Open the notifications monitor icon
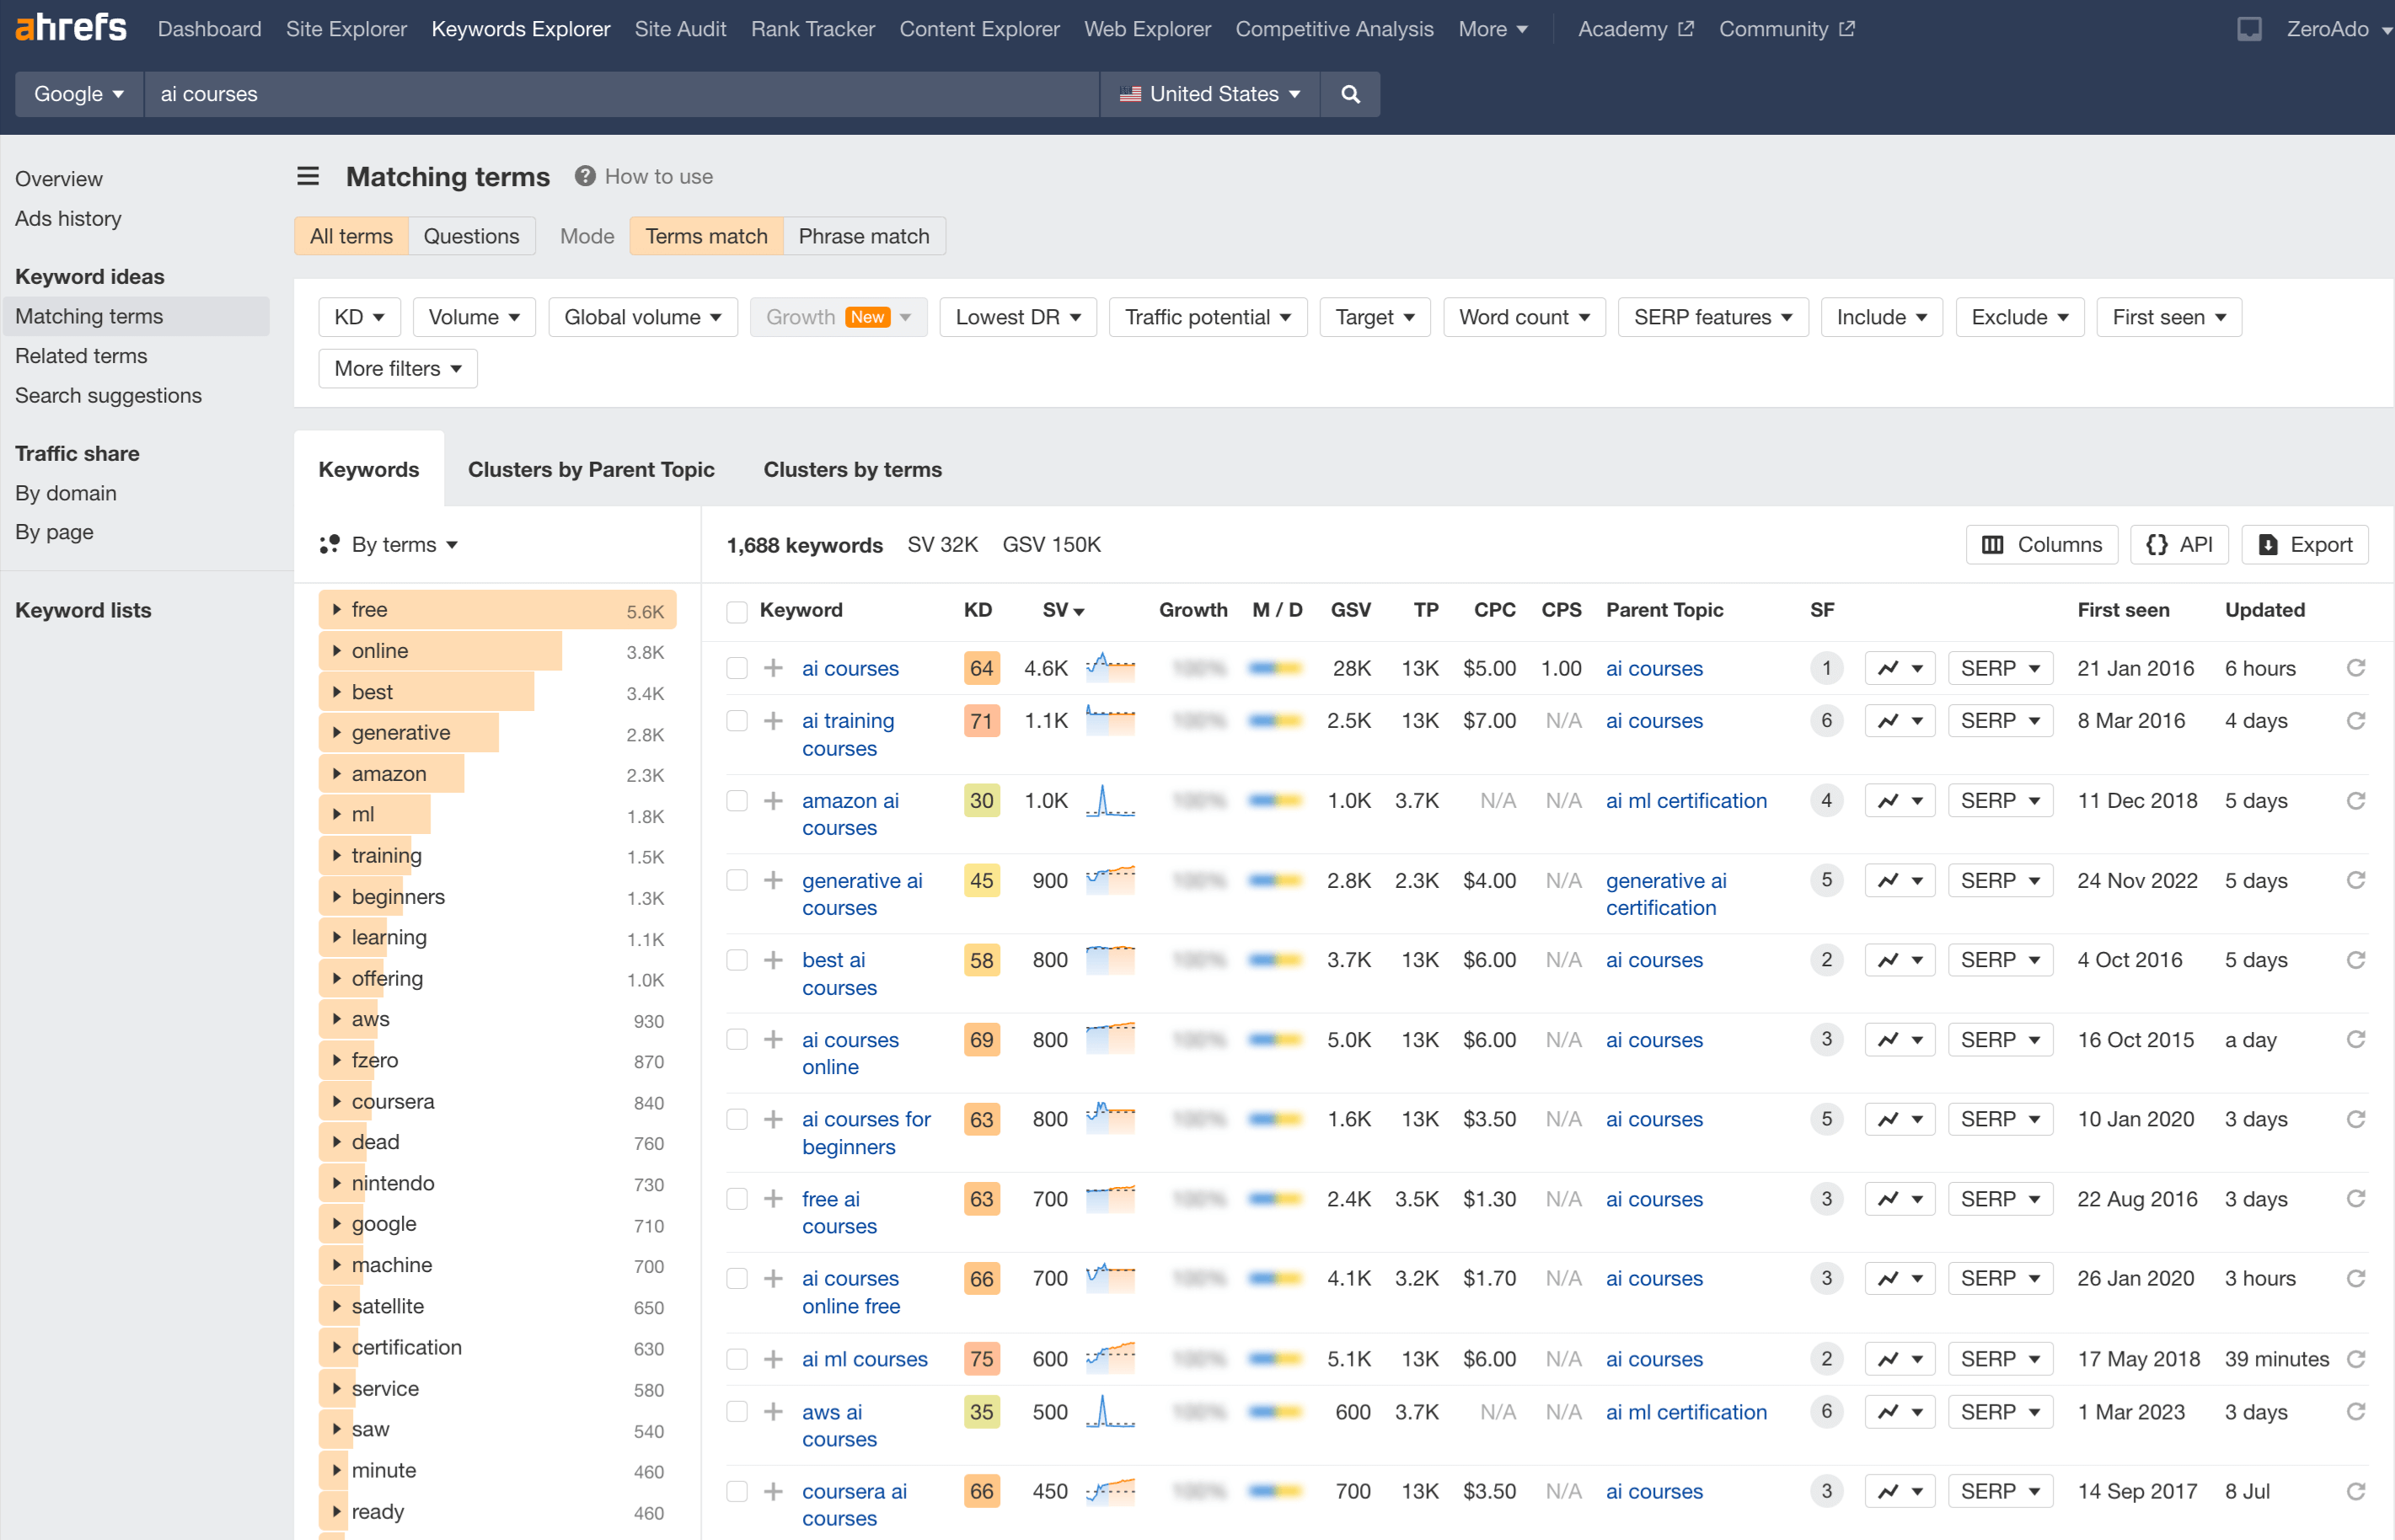 tap(2249, 29)
